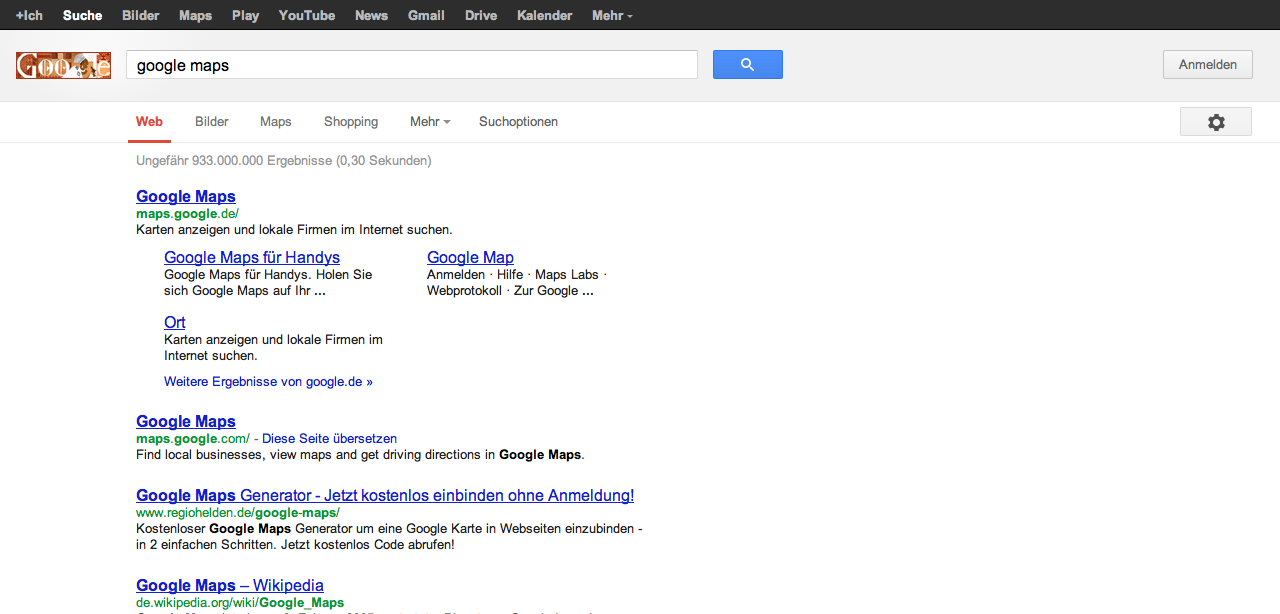Open the Google Maps – Wikipedia result
This screenshot has width=1280, height=614.
(x=230, y=585)
